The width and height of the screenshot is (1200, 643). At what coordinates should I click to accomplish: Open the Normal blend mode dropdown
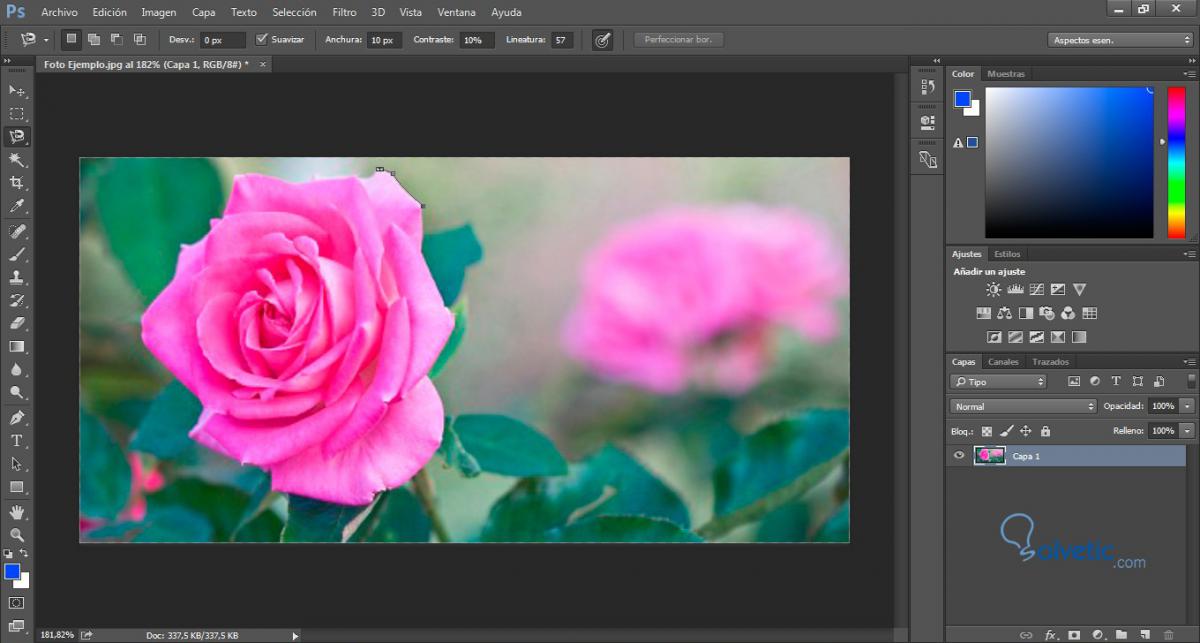point(1022,407)
